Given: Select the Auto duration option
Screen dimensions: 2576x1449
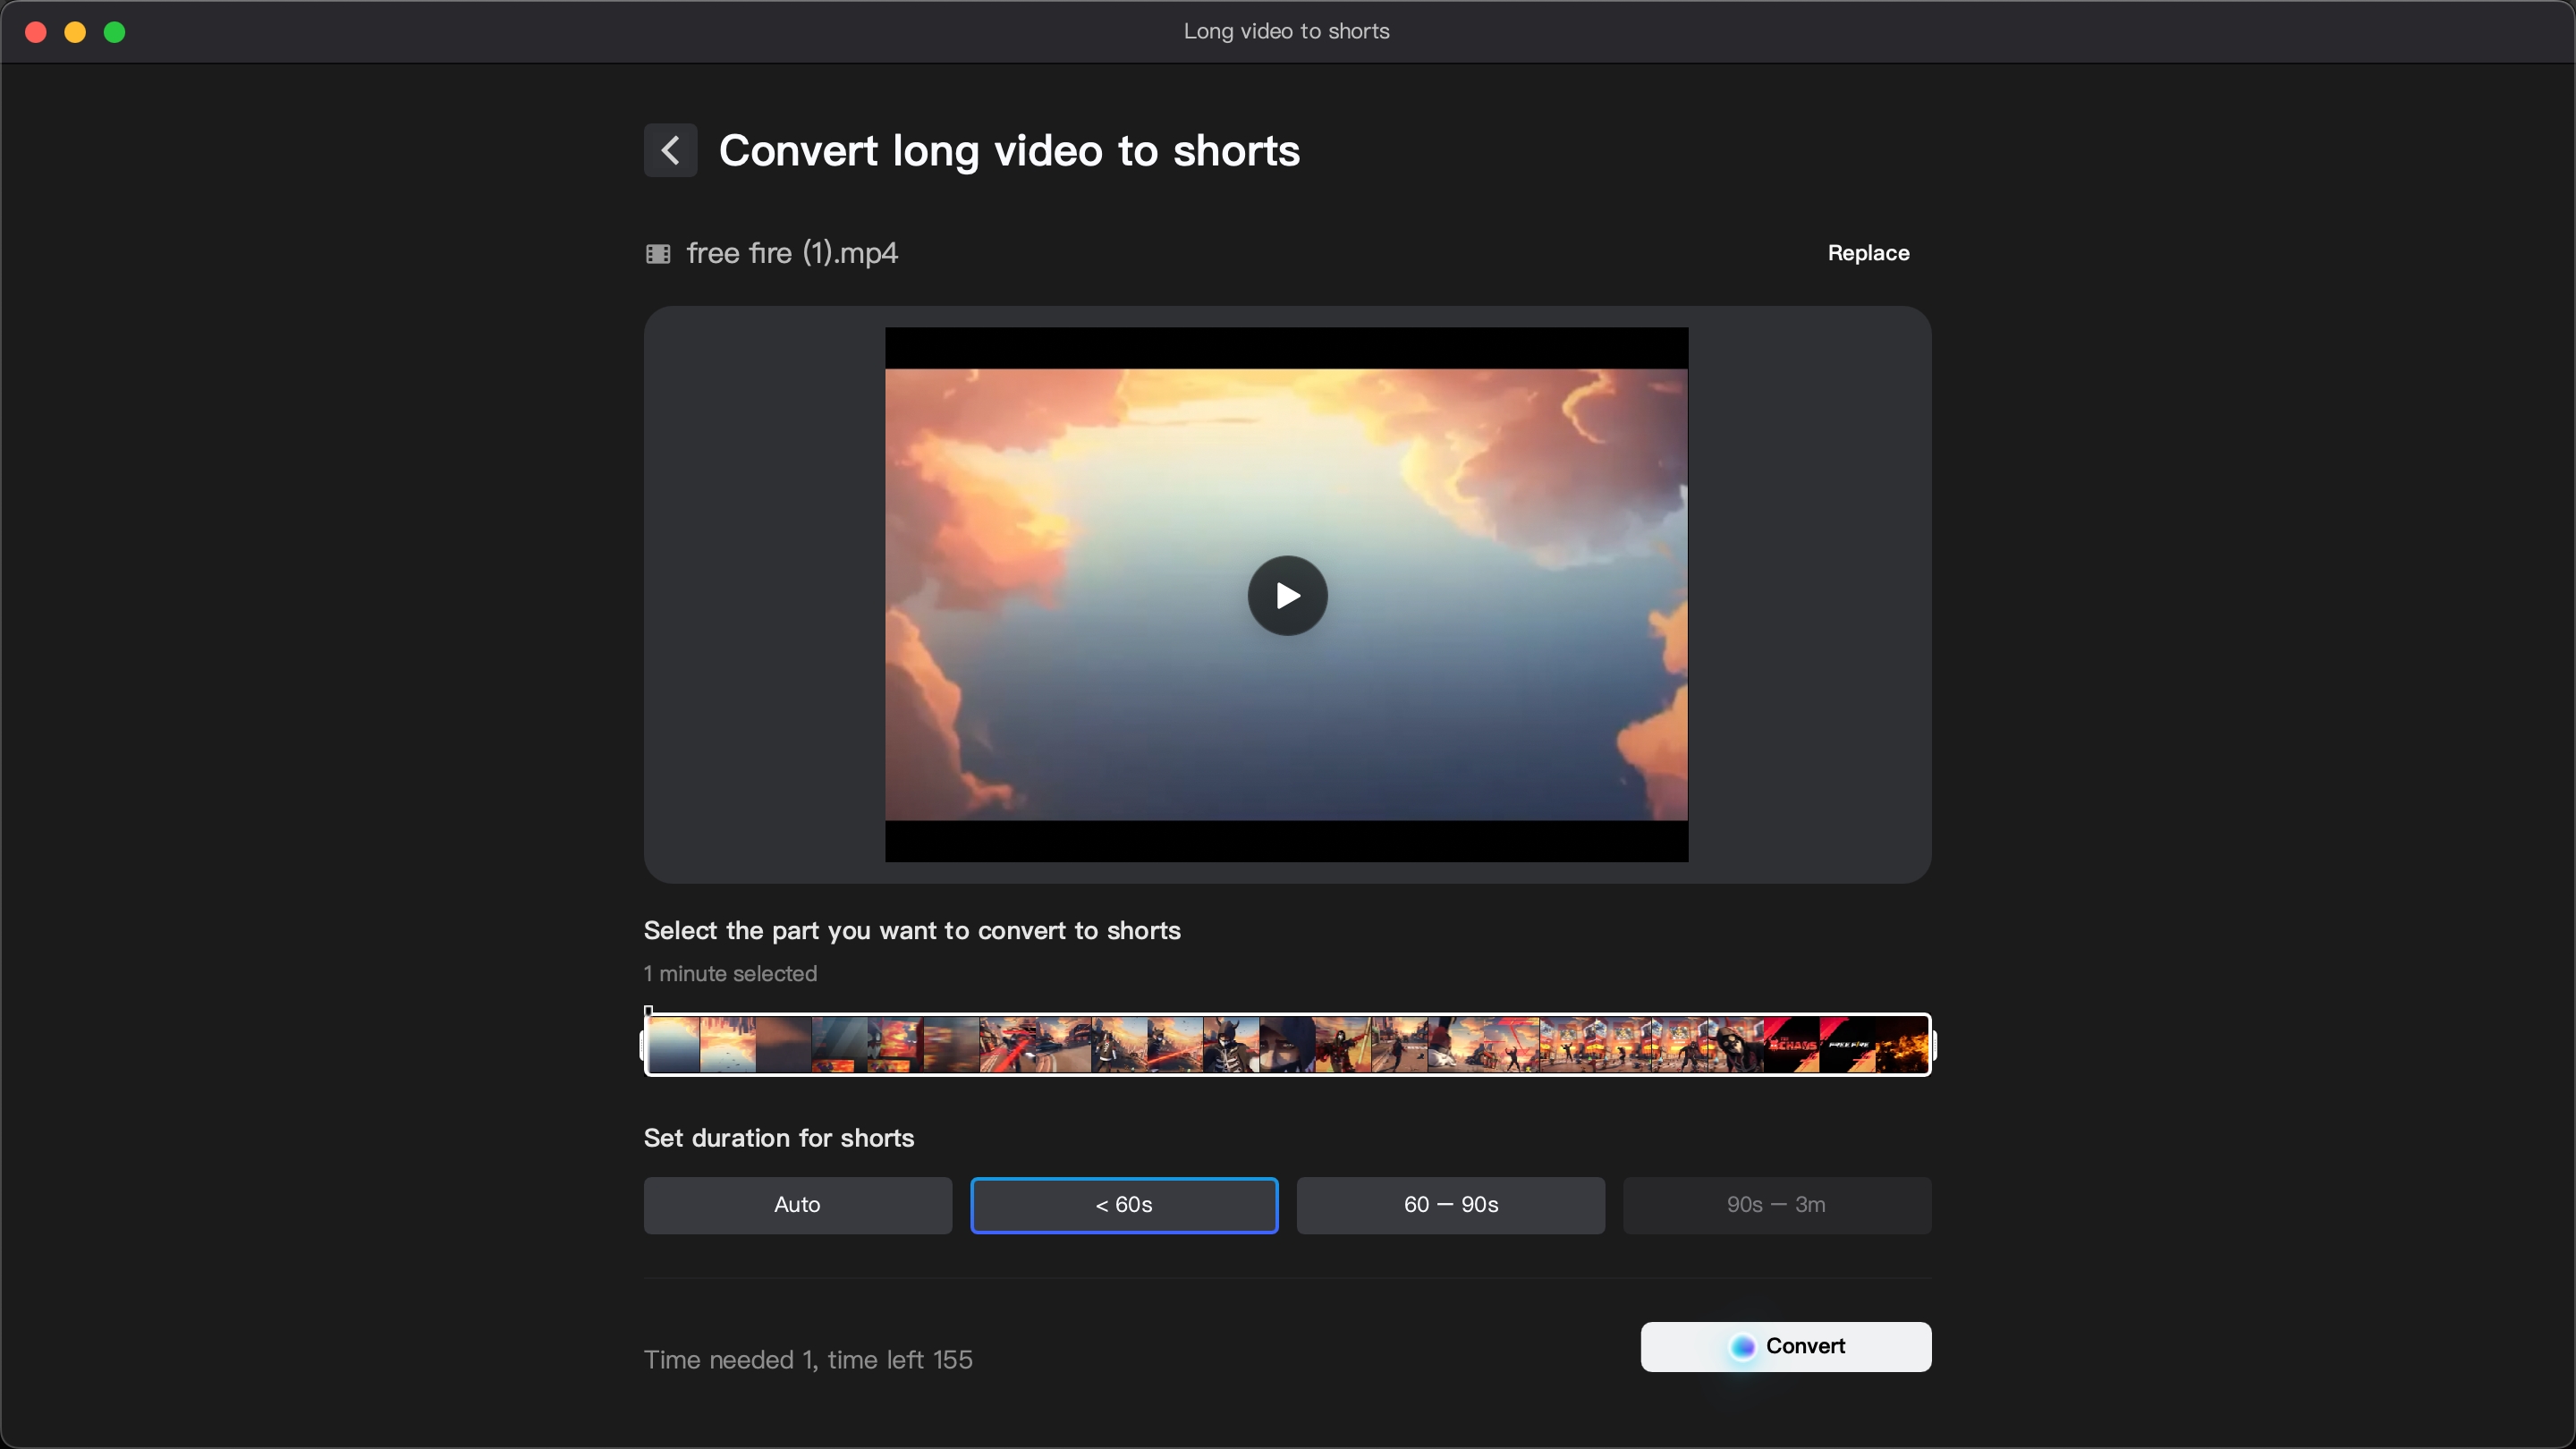Looking at the screenshot, I should [x=796, y=1205].
